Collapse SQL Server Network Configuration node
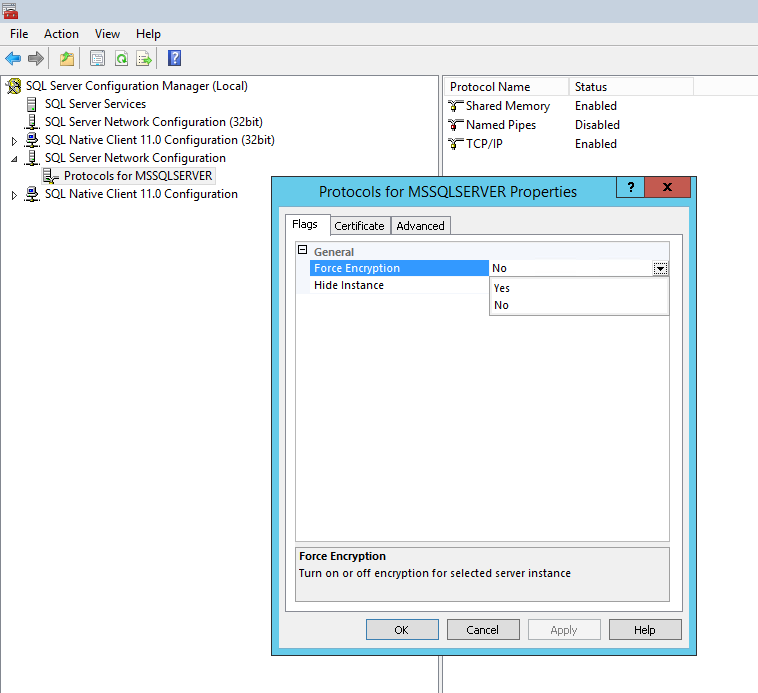 click(14, 159)
